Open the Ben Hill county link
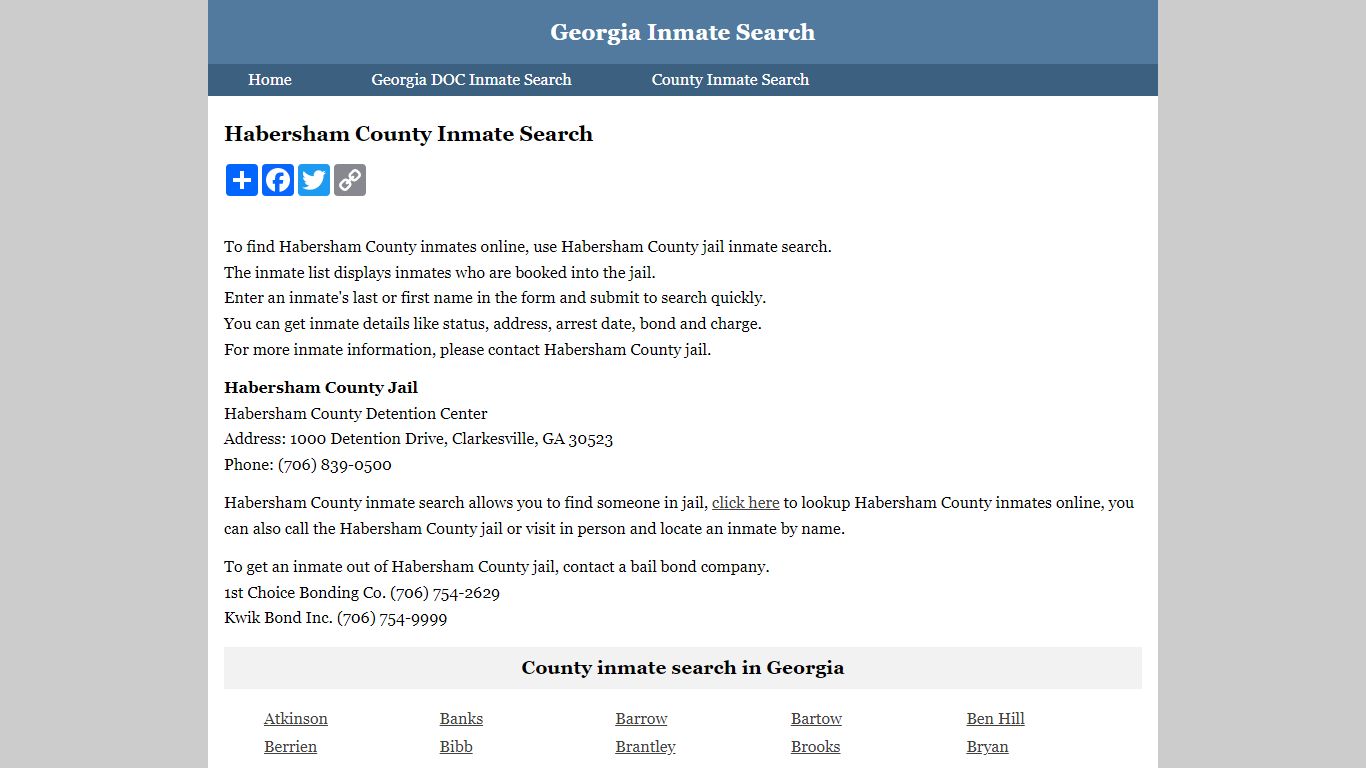The width and height of the screenshot is (1366, 768). pyautogui.click(x=995, y=719)
